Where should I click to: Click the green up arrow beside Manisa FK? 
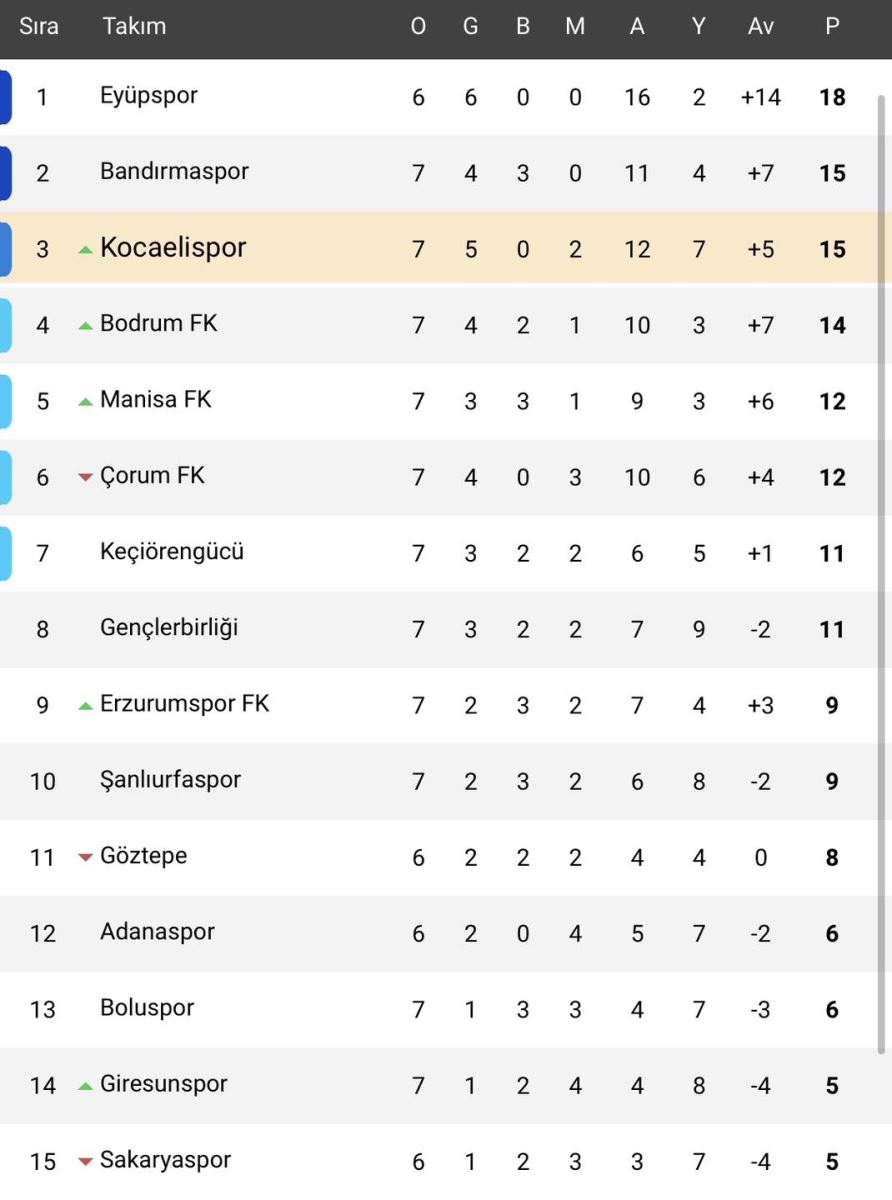[85, 401]
